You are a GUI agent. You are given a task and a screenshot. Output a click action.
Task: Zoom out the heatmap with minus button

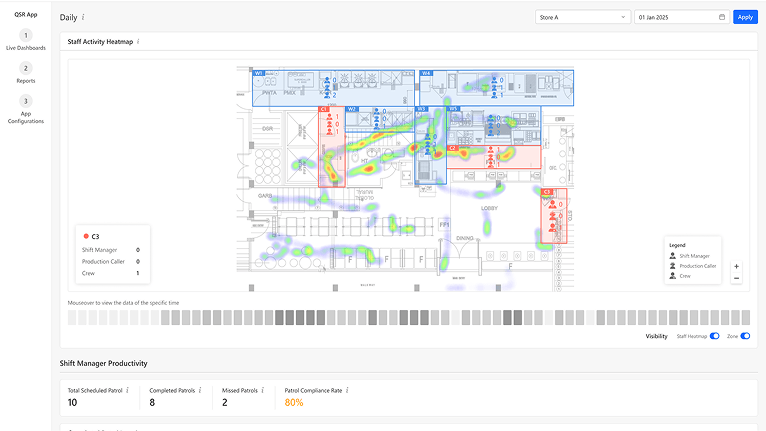coord(736,279)
